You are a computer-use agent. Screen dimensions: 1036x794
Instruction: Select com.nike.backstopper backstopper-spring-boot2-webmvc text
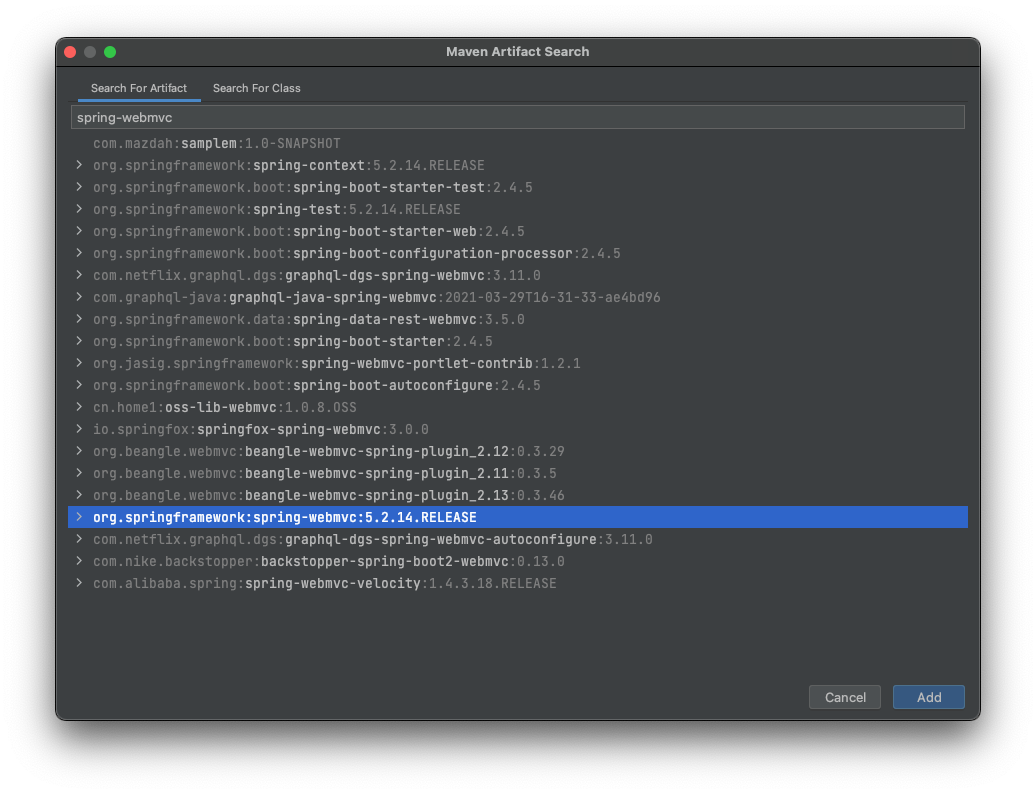point(329,561)
